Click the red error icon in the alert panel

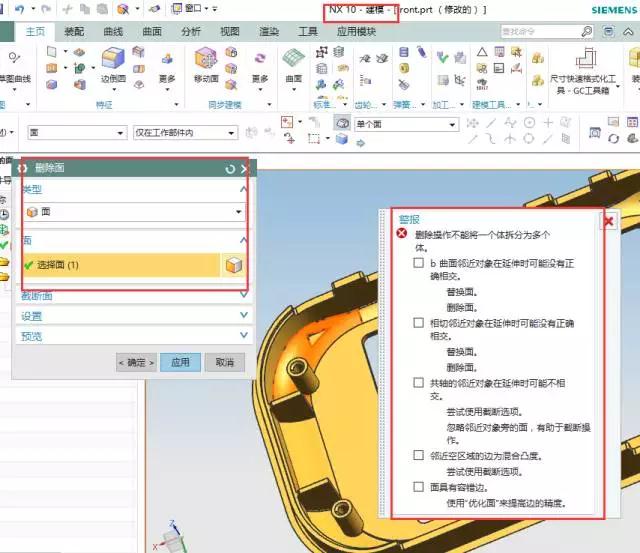[x=402, y=233]
